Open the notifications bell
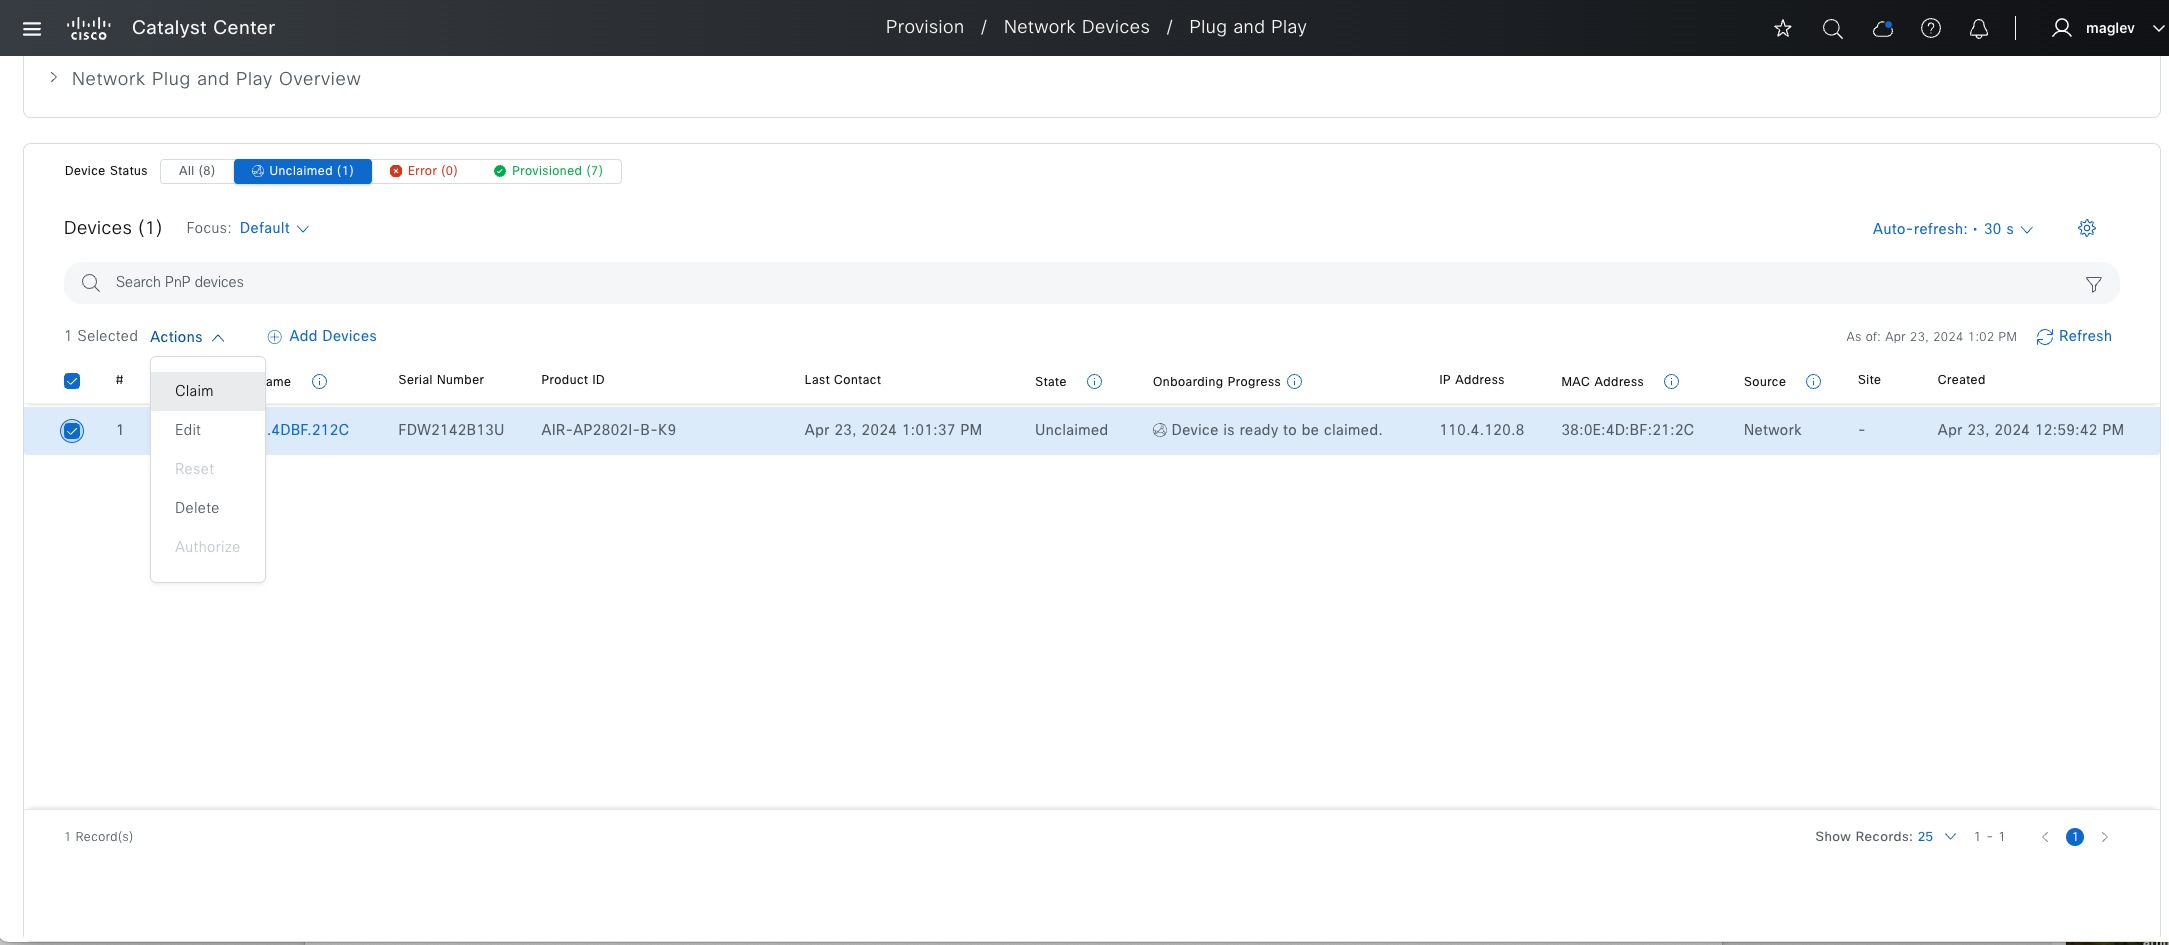The image size is (2169, 945). click(1978, 29)
